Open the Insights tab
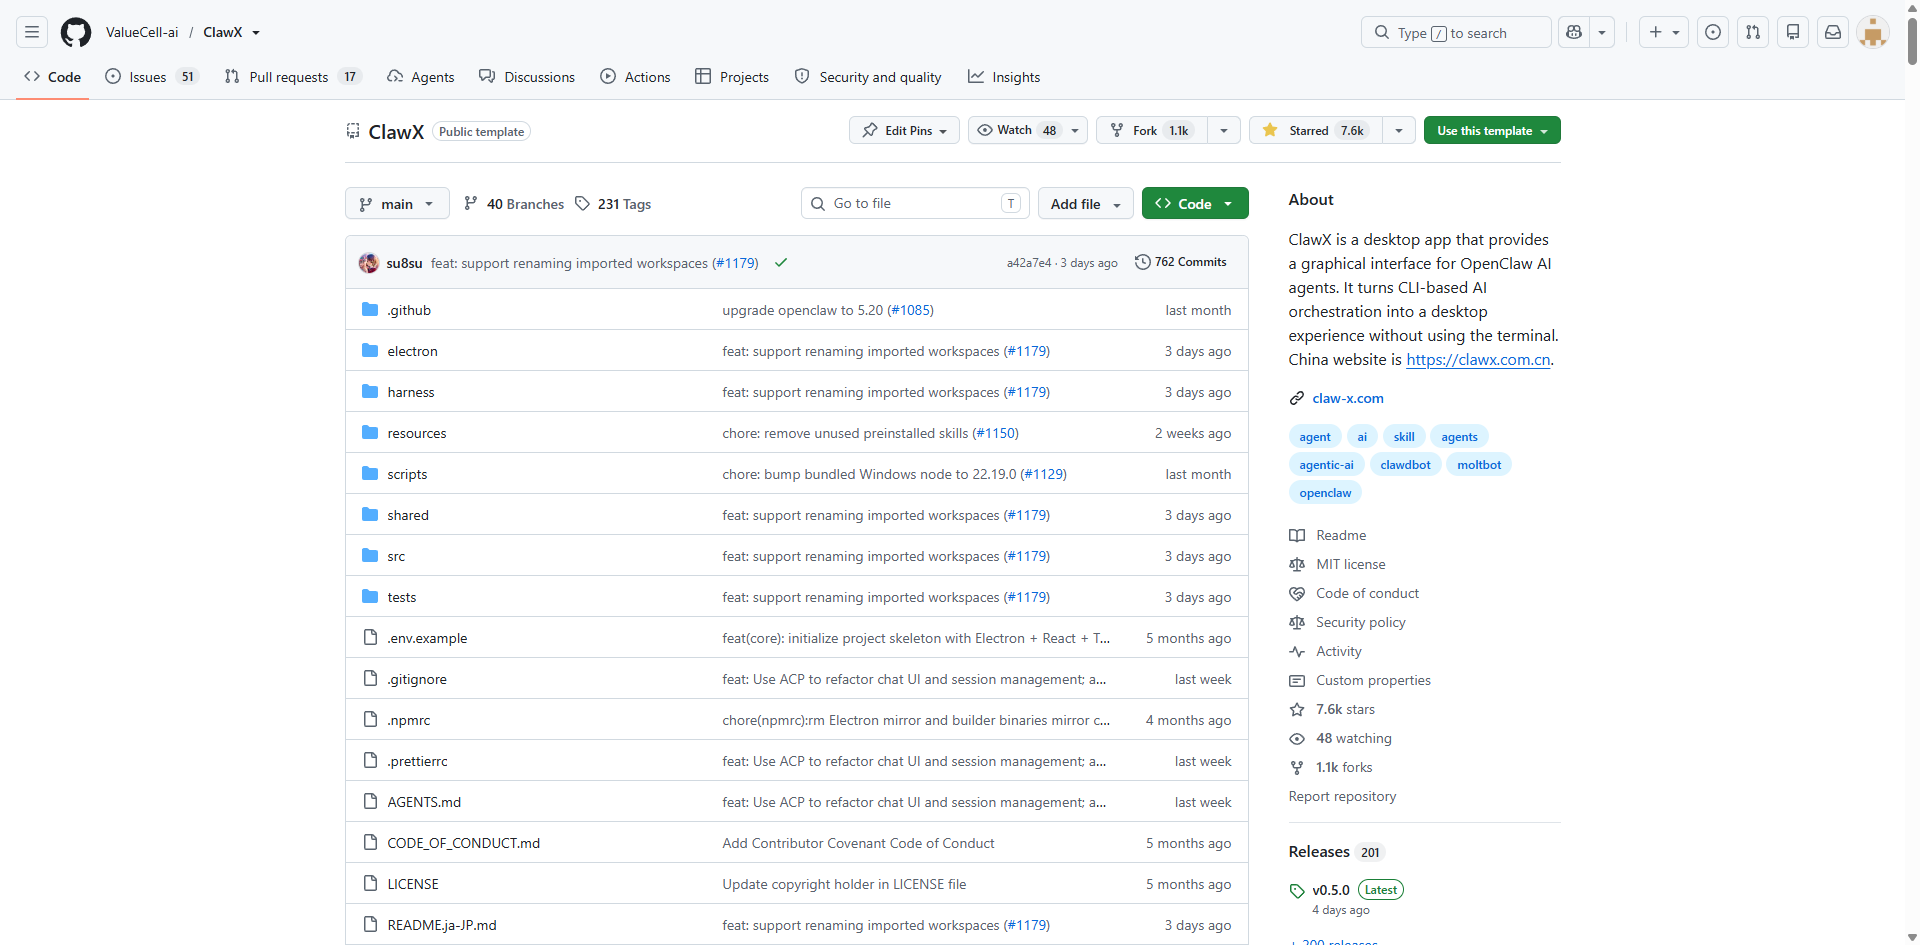This screenshot has width=1920, height=945. click(x=1004, y=77)
